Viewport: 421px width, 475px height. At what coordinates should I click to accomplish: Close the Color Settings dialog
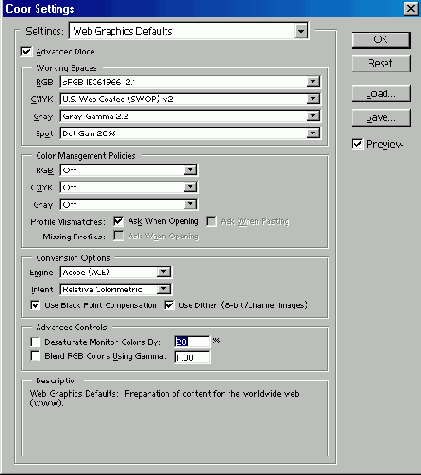tap(411, 8)
